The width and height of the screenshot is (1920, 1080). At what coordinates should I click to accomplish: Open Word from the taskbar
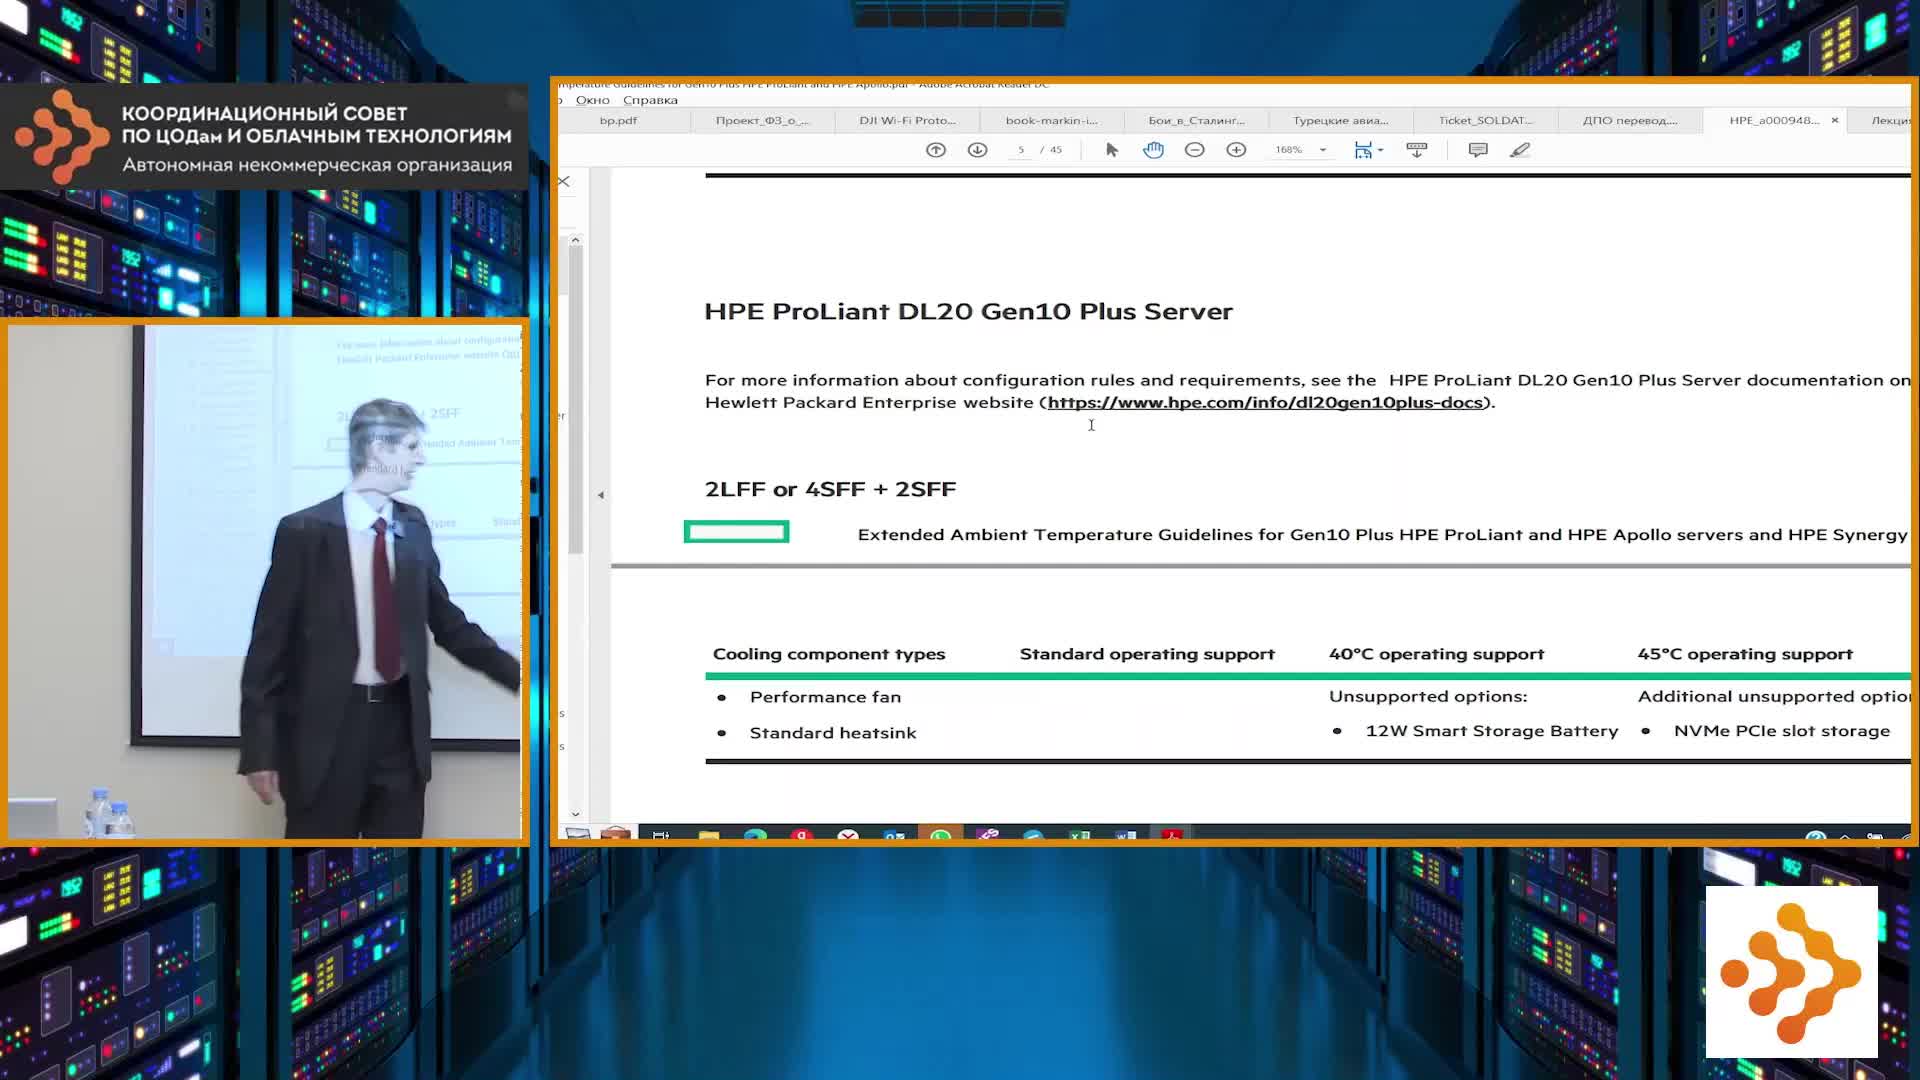[1125, 835]
